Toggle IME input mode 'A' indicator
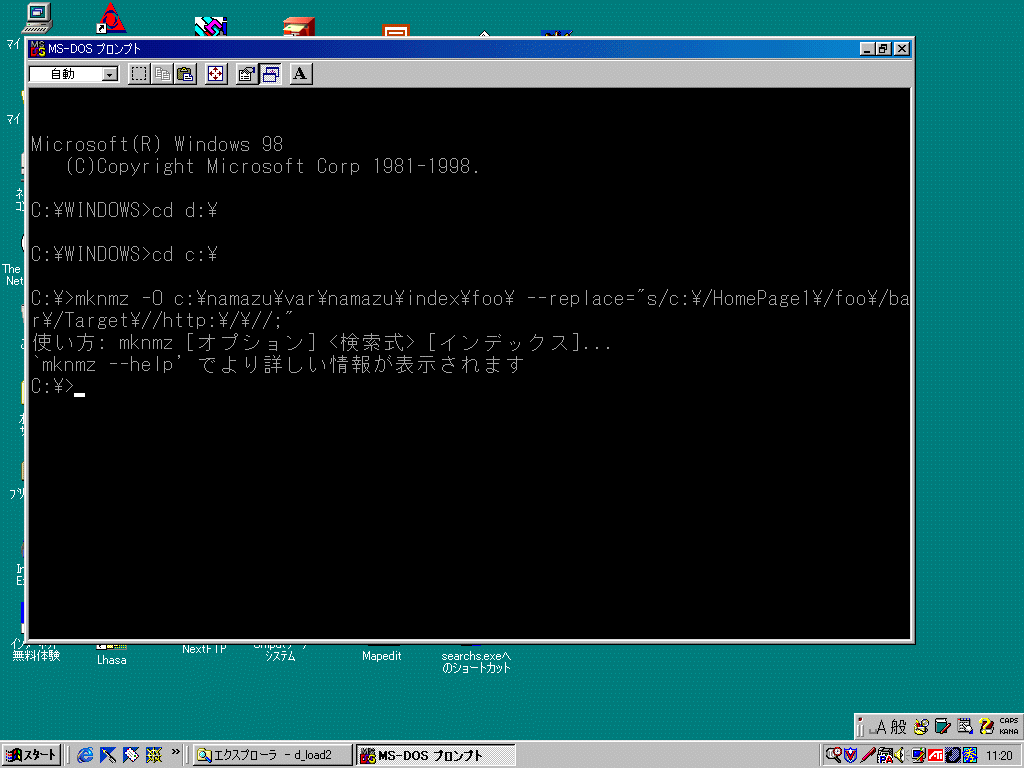 (880, 727)
